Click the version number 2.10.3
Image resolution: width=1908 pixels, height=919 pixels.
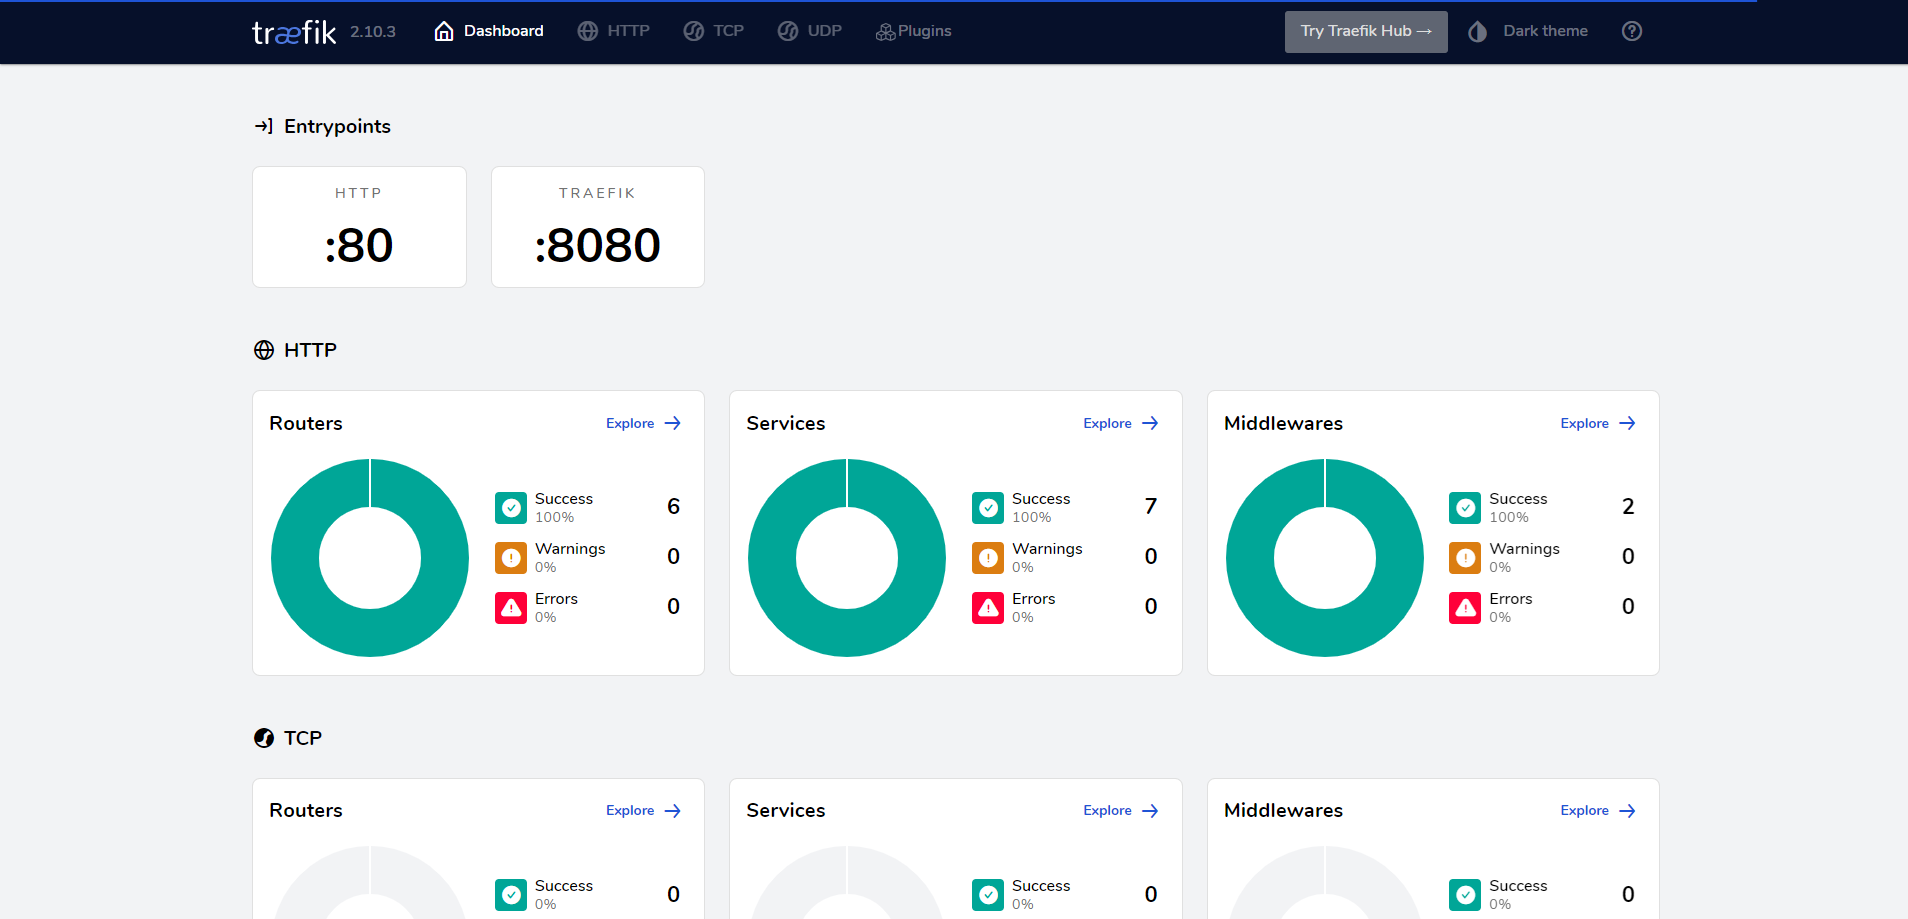[373, 32]
